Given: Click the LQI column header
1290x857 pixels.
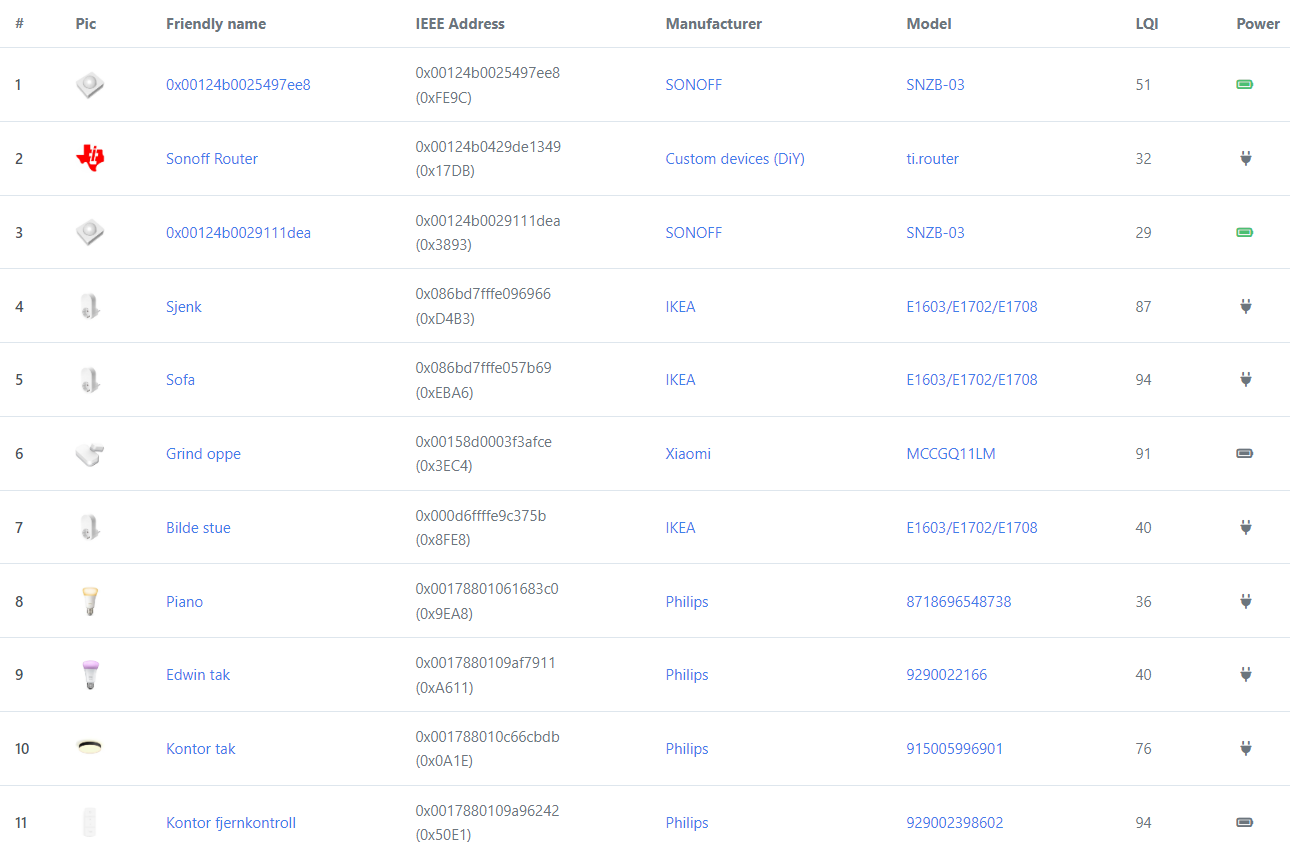Looking at the screenshot, I should click(1146, 23).
